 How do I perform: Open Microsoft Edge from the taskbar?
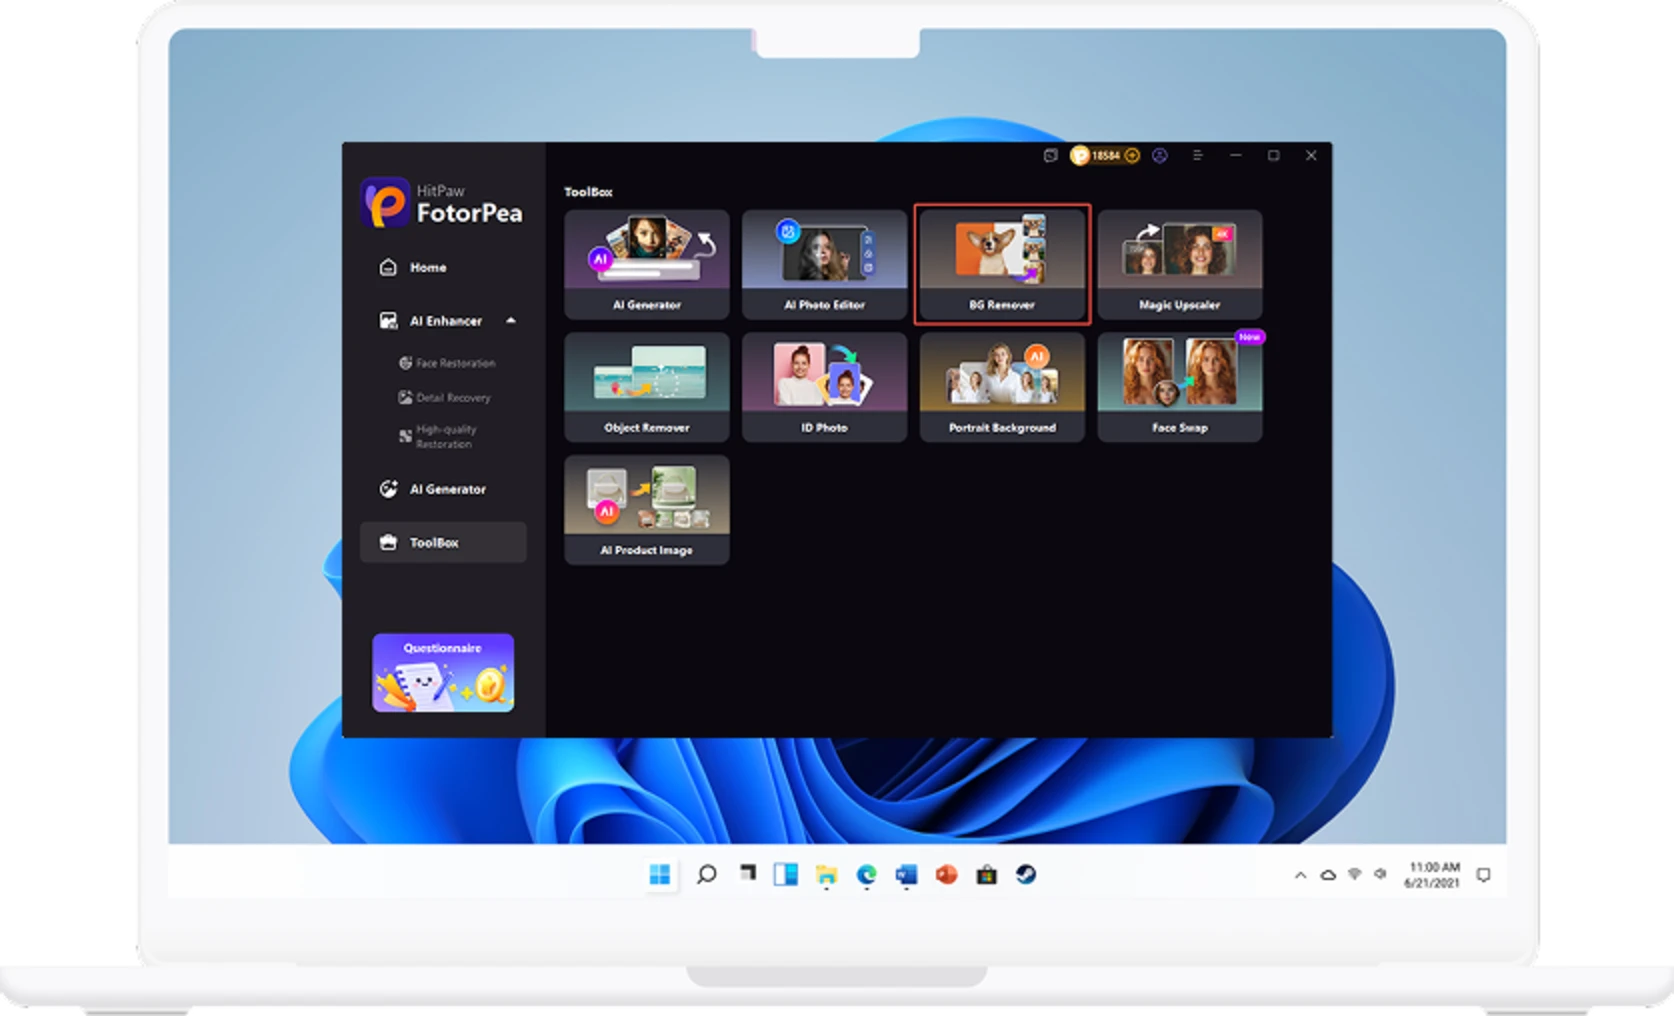(x=866, y=875)
